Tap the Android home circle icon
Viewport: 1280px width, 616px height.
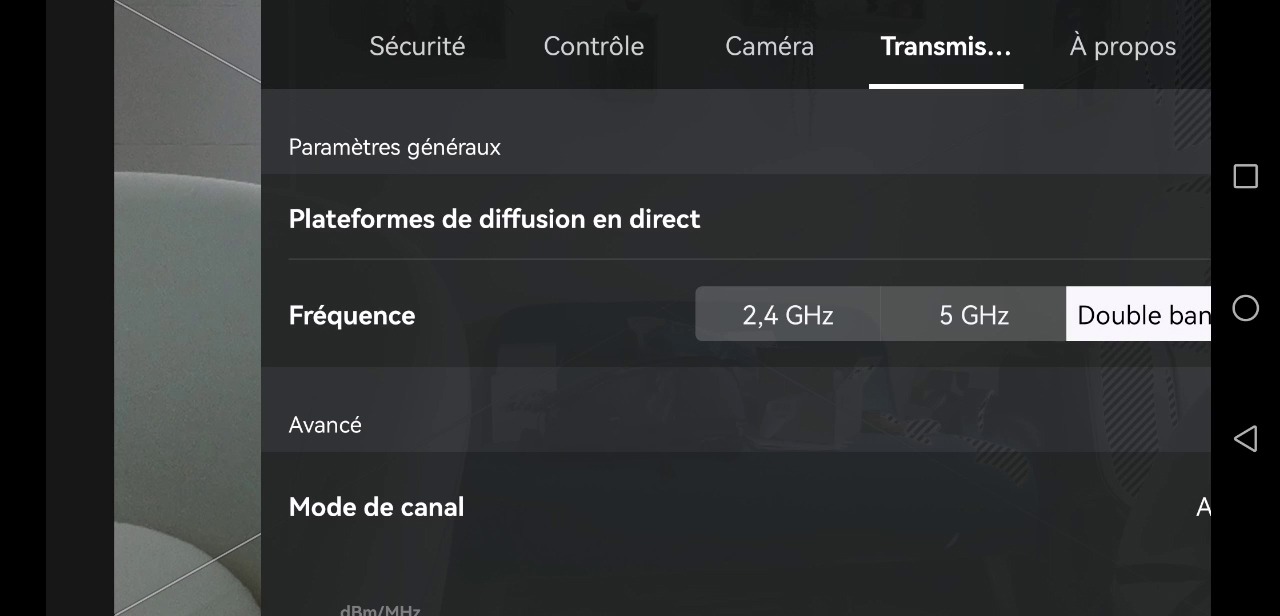pyautogui.click(x=1245, y=308)
